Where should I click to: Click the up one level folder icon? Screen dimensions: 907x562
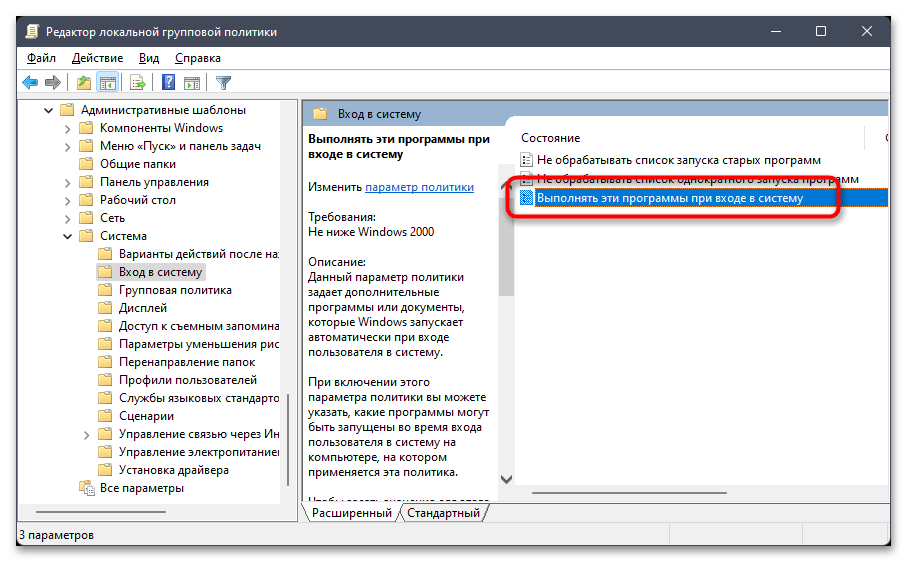[84, 83]
